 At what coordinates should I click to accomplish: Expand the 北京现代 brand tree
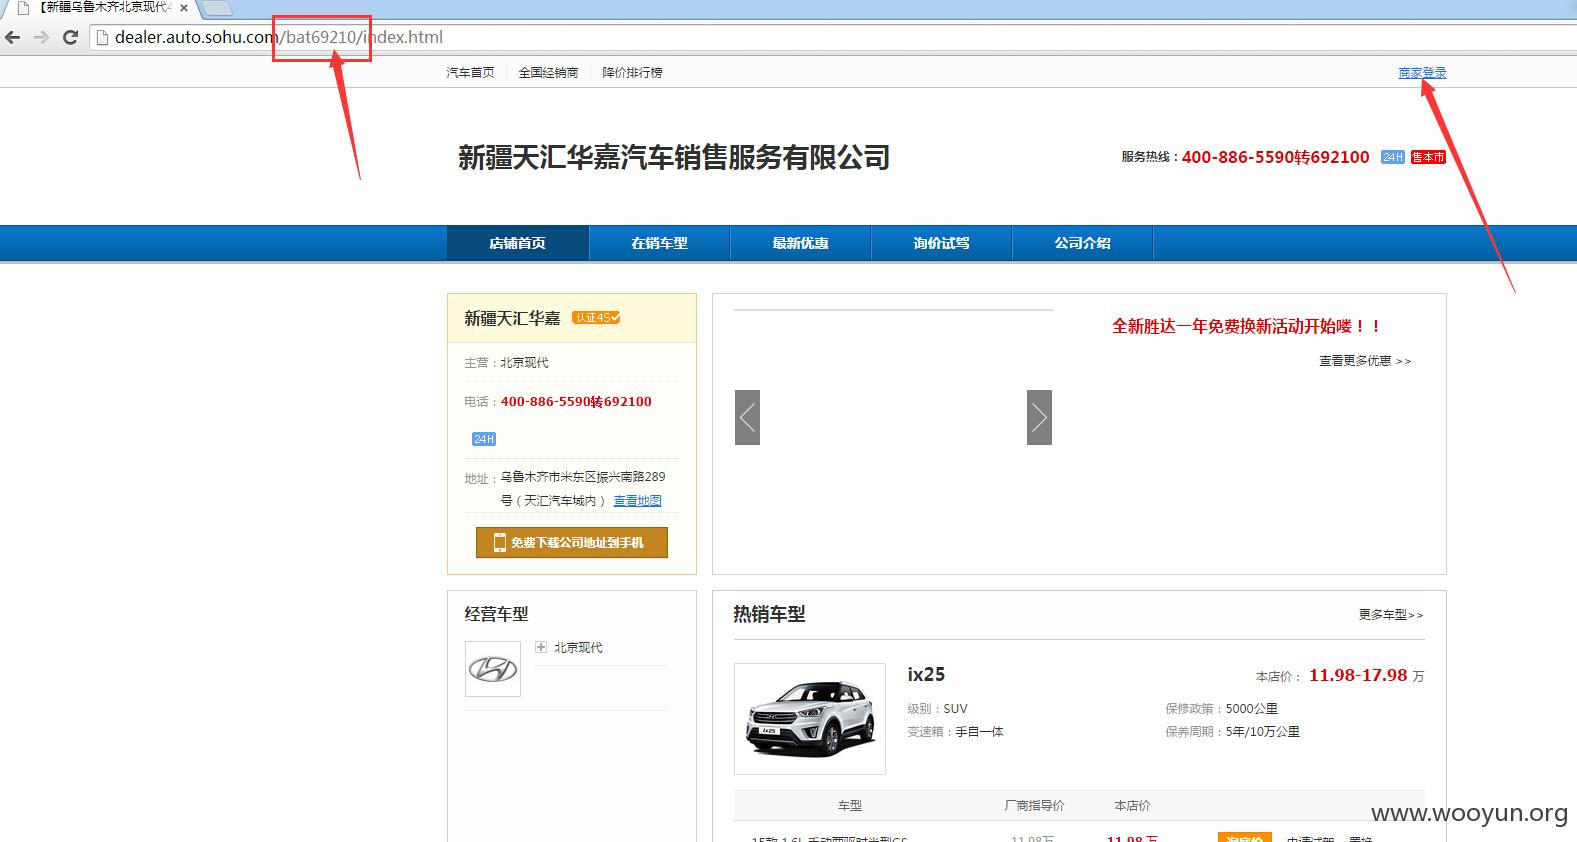coord(541,647)
